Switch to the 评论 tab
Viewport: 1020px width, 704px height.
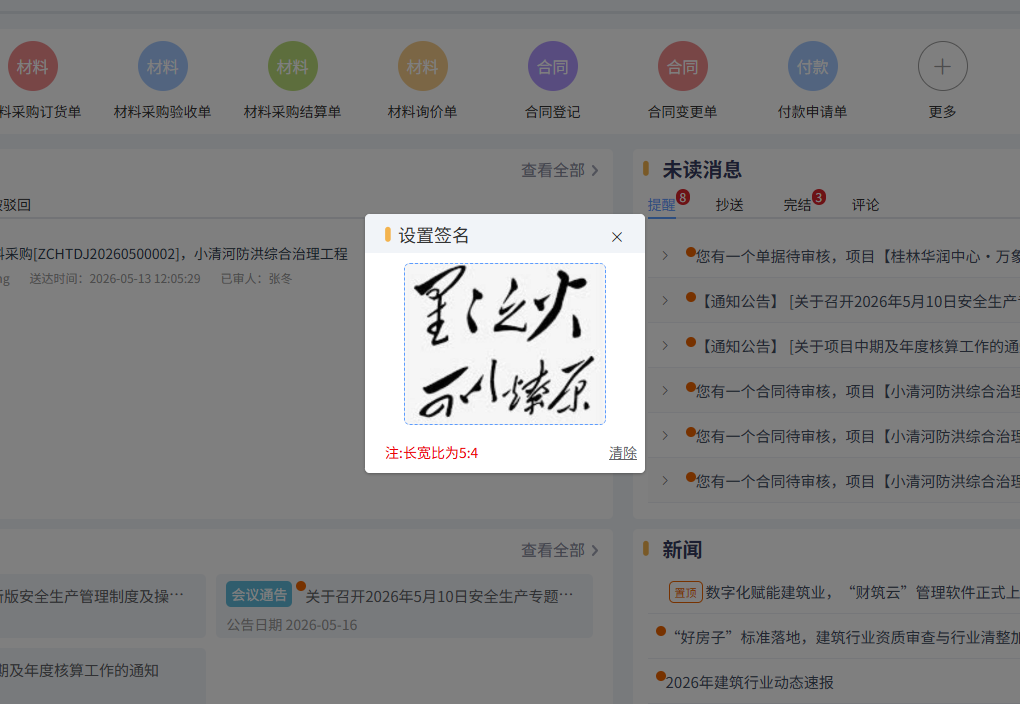pos(865,205)
